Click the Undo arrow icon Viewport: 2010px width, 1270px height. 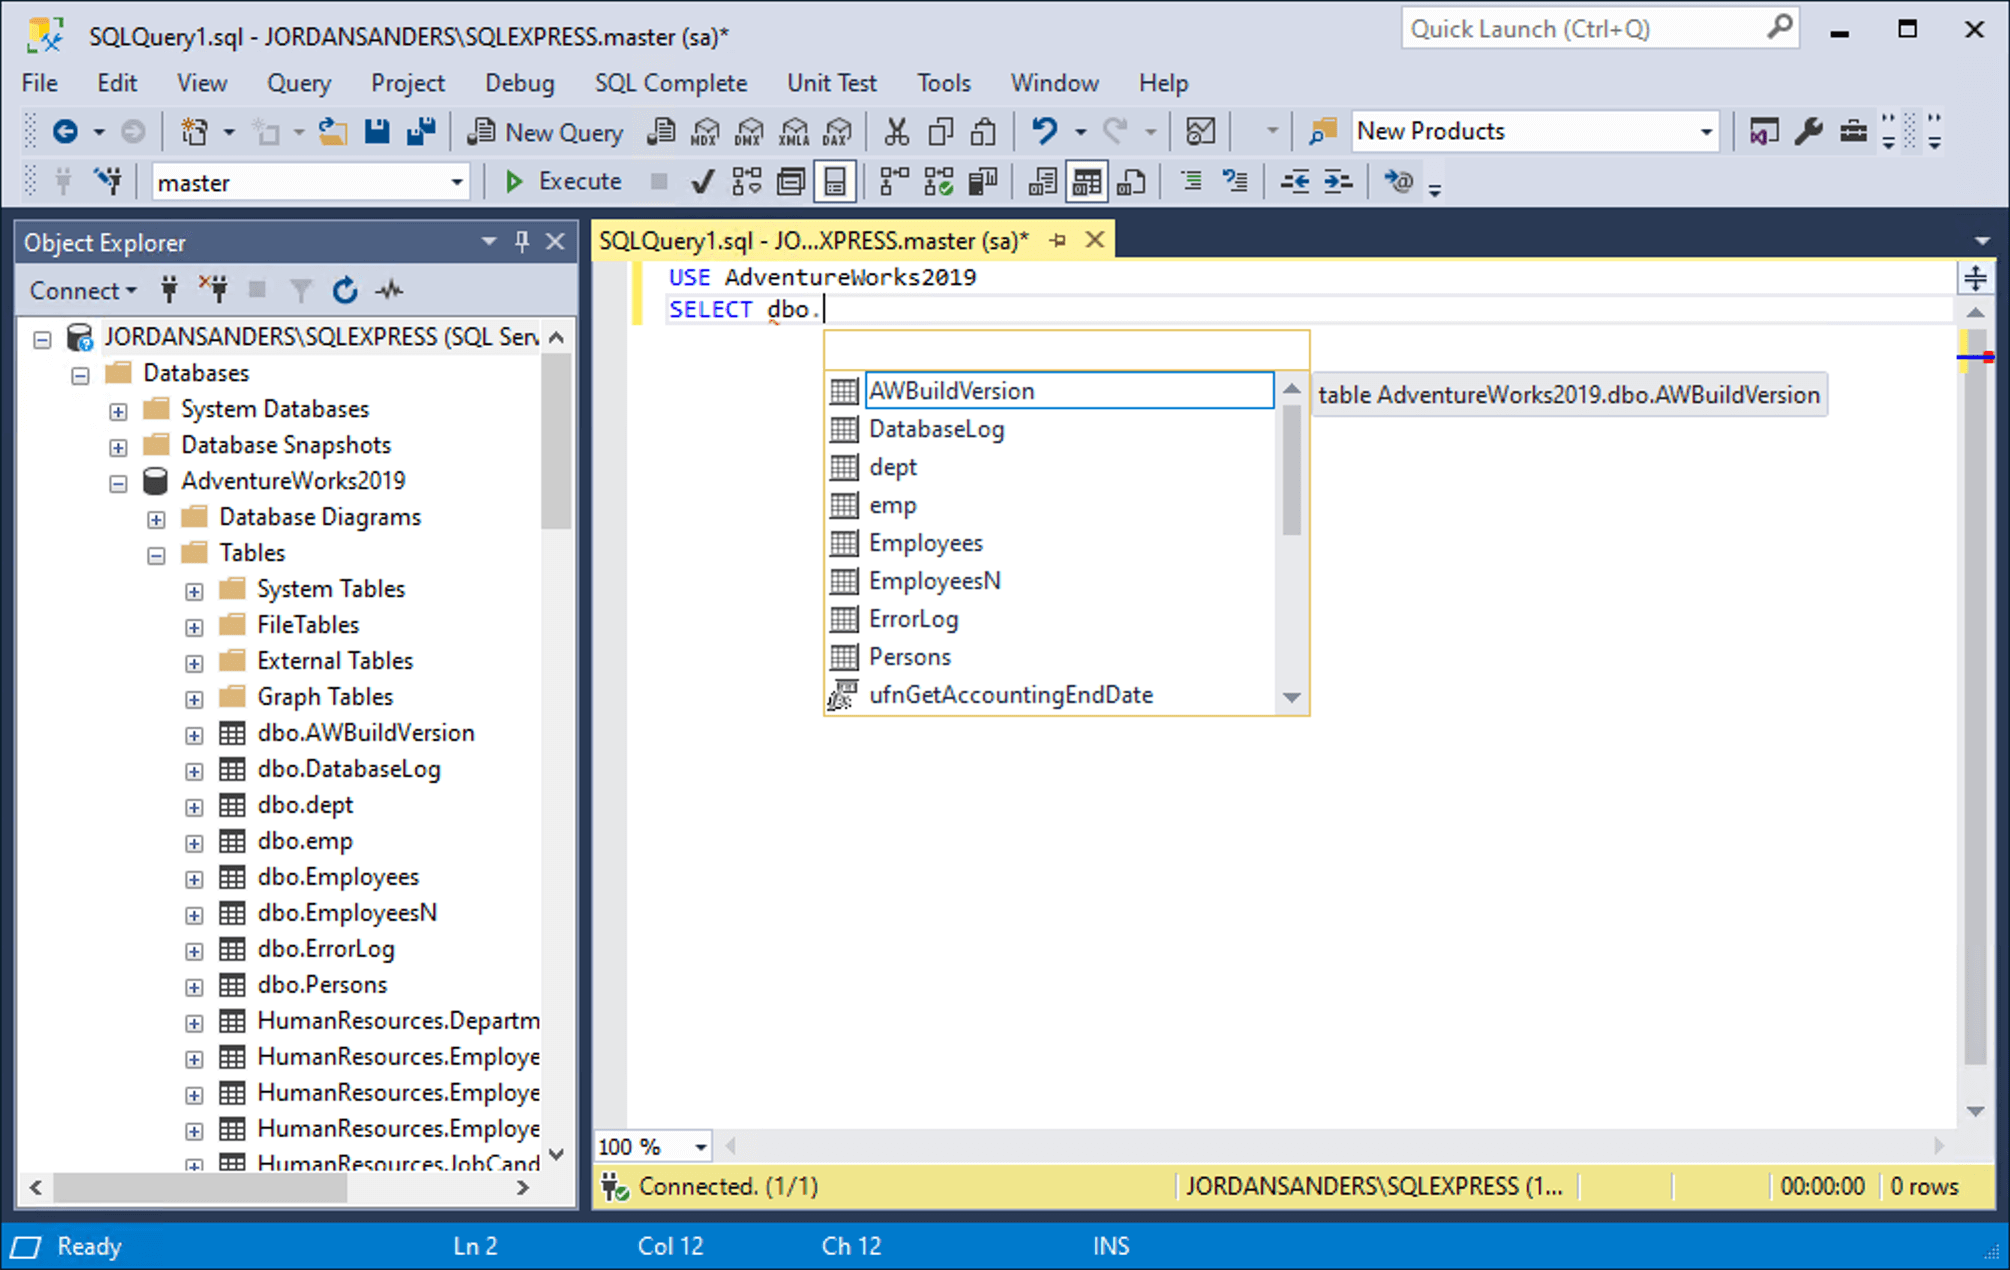pos(1045,131)
